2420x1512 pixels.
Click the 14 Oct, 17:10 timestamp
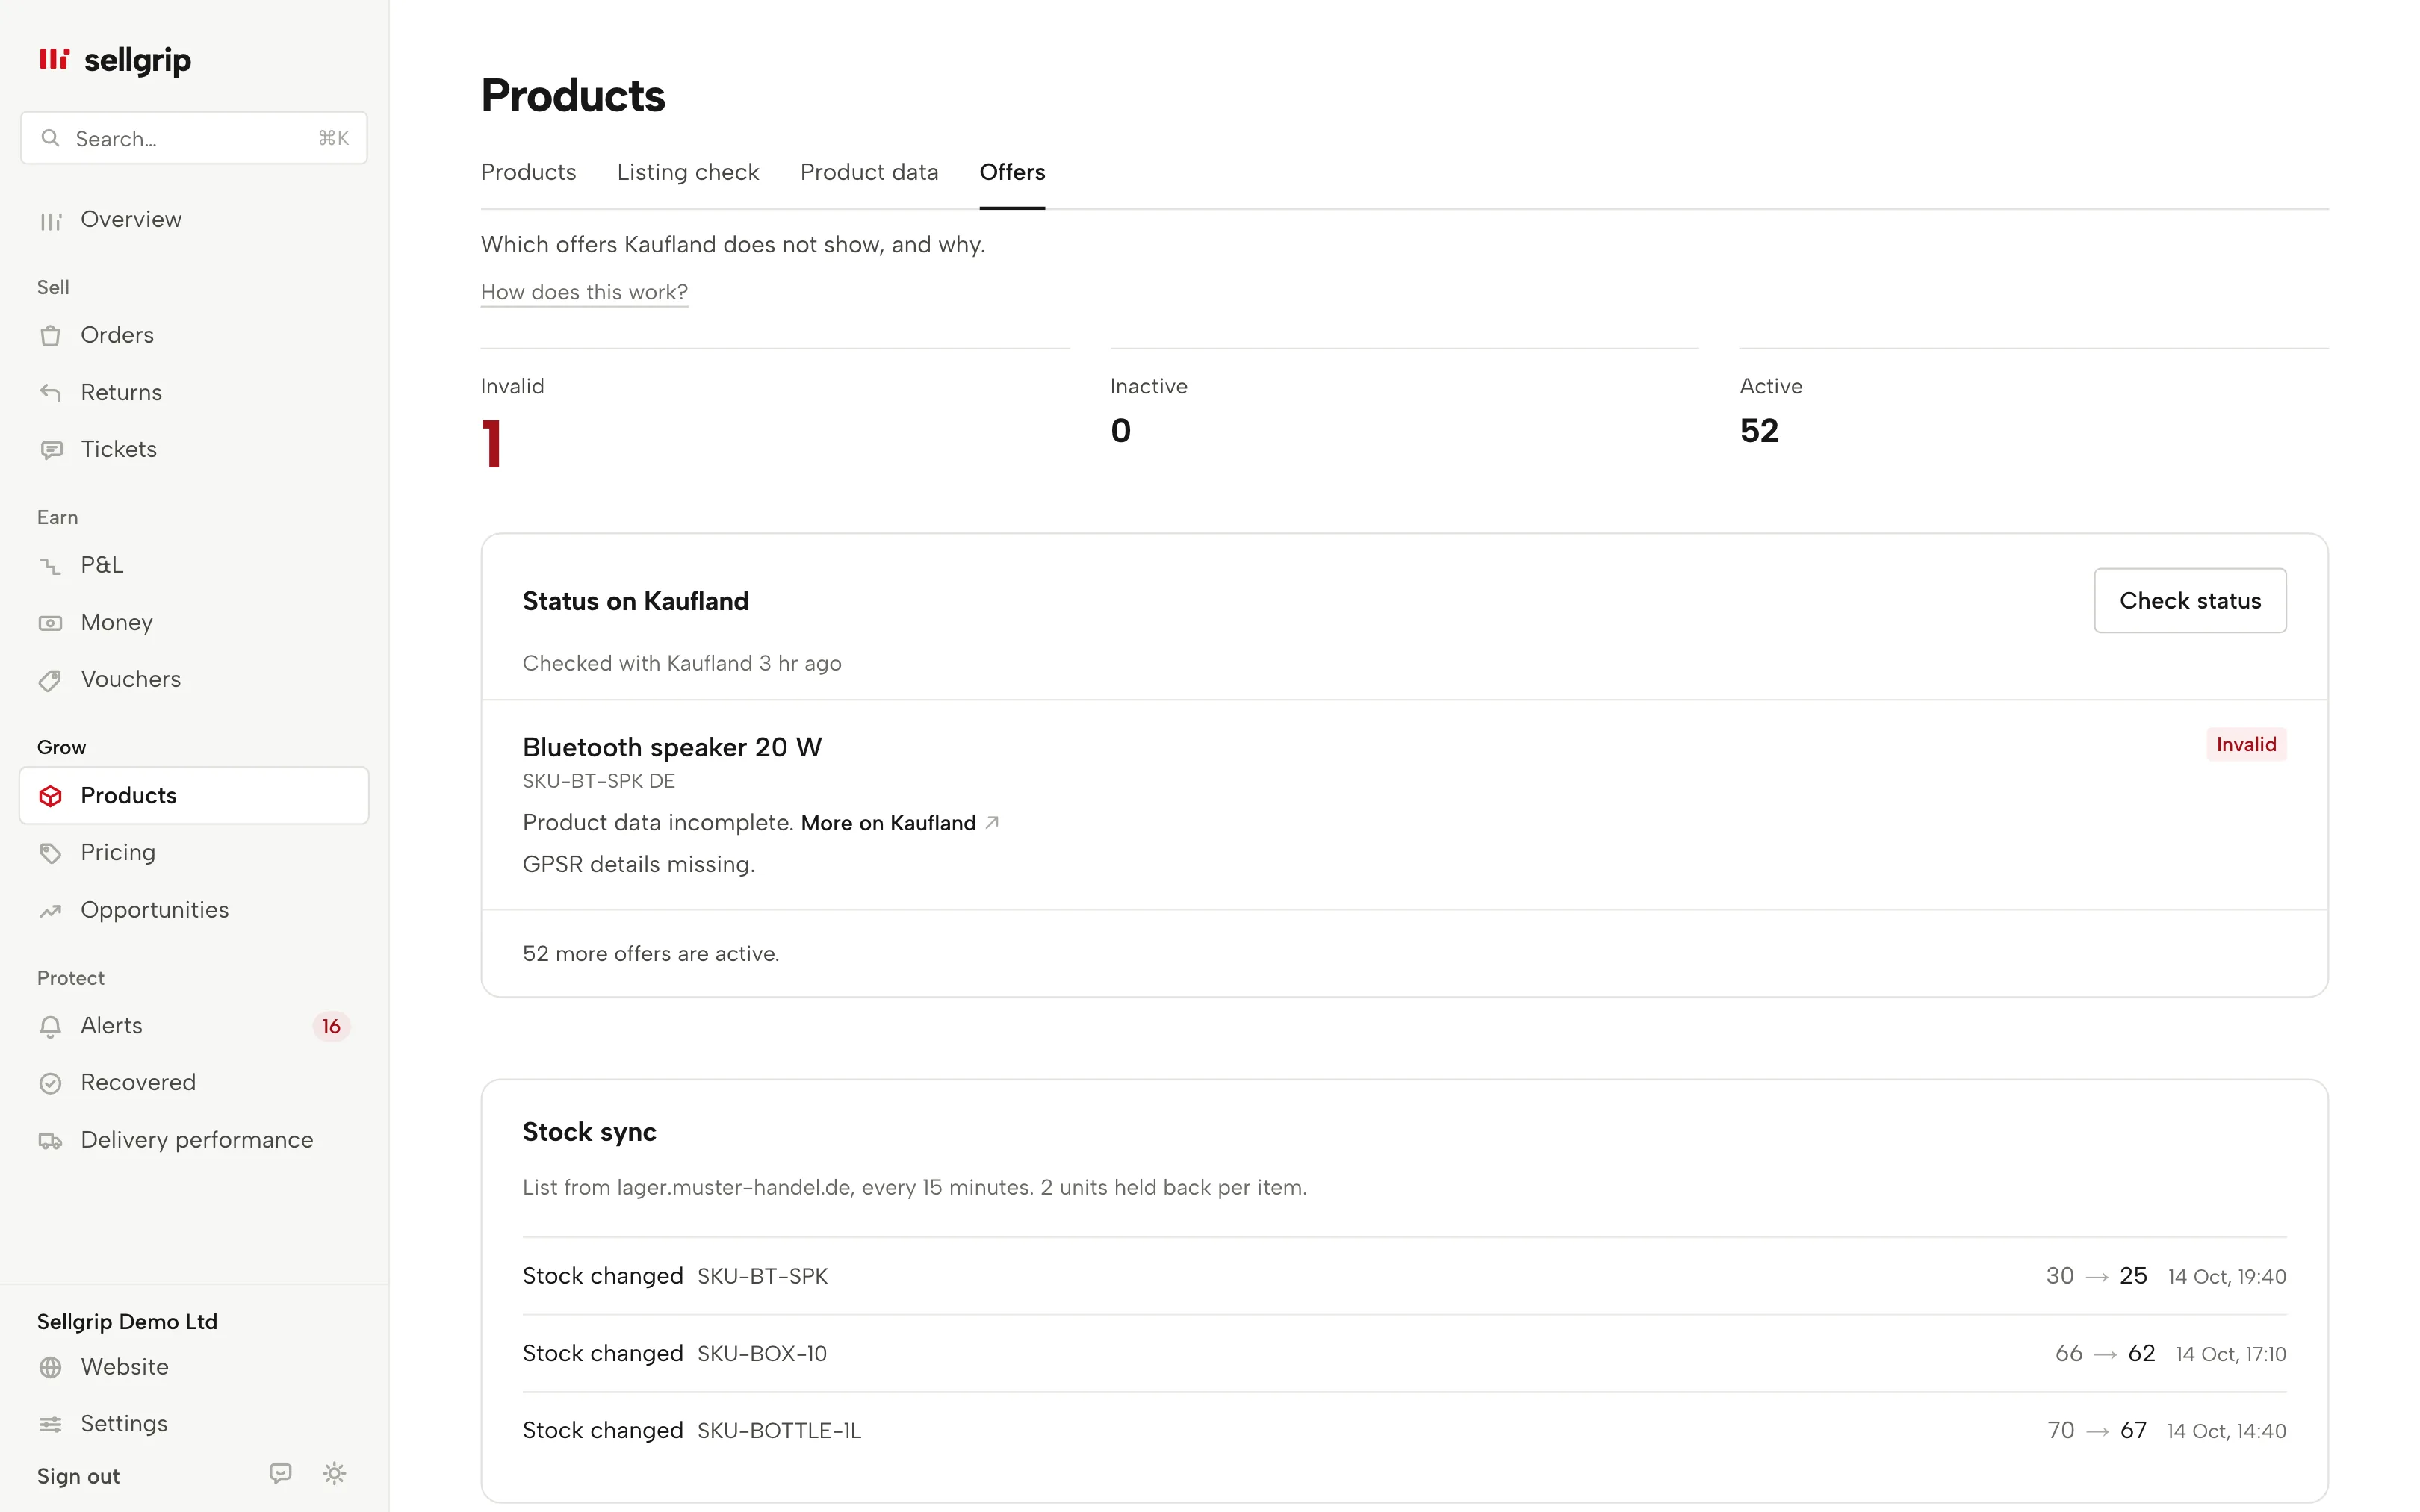[2231, 1354]
